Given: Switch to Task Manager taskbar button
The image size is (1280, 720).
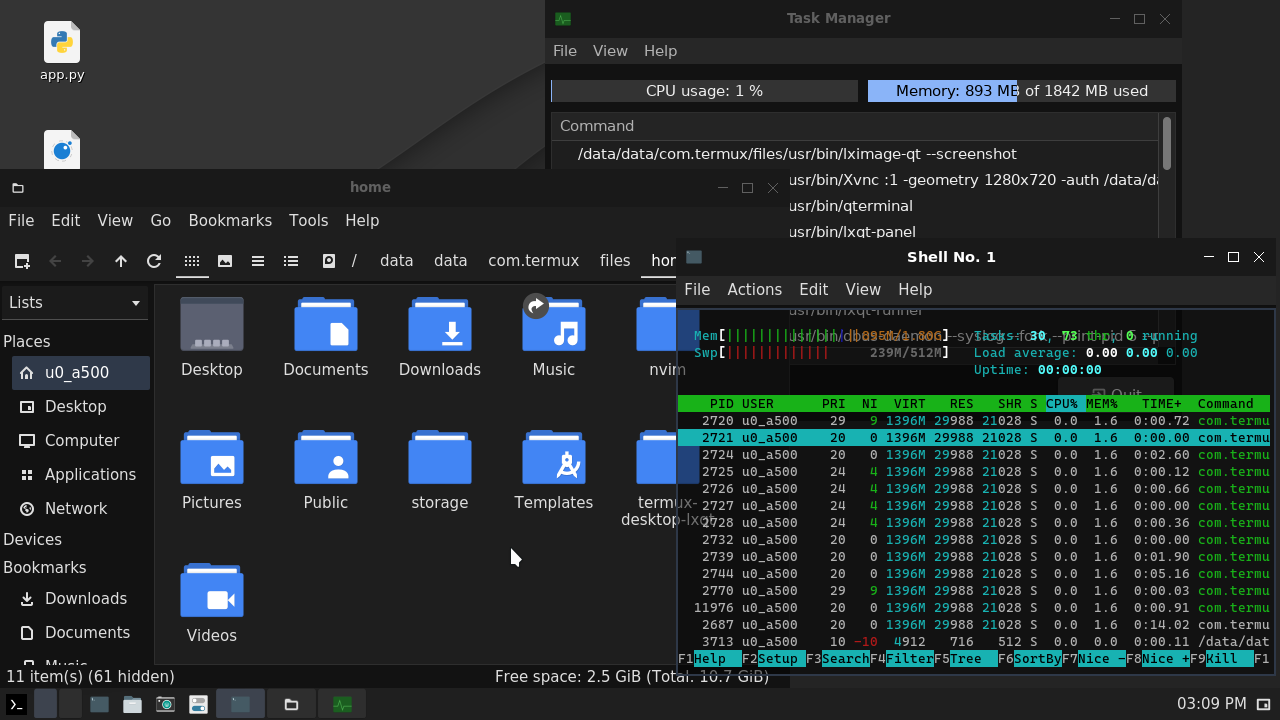Looking at the screenshot, I should [342, 704].
